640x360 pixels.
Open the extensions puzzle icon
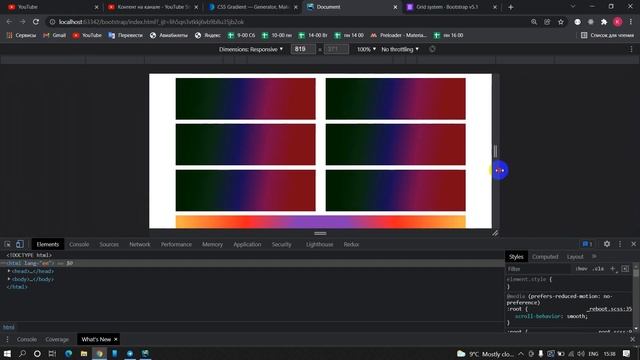[x=604, y=22]
